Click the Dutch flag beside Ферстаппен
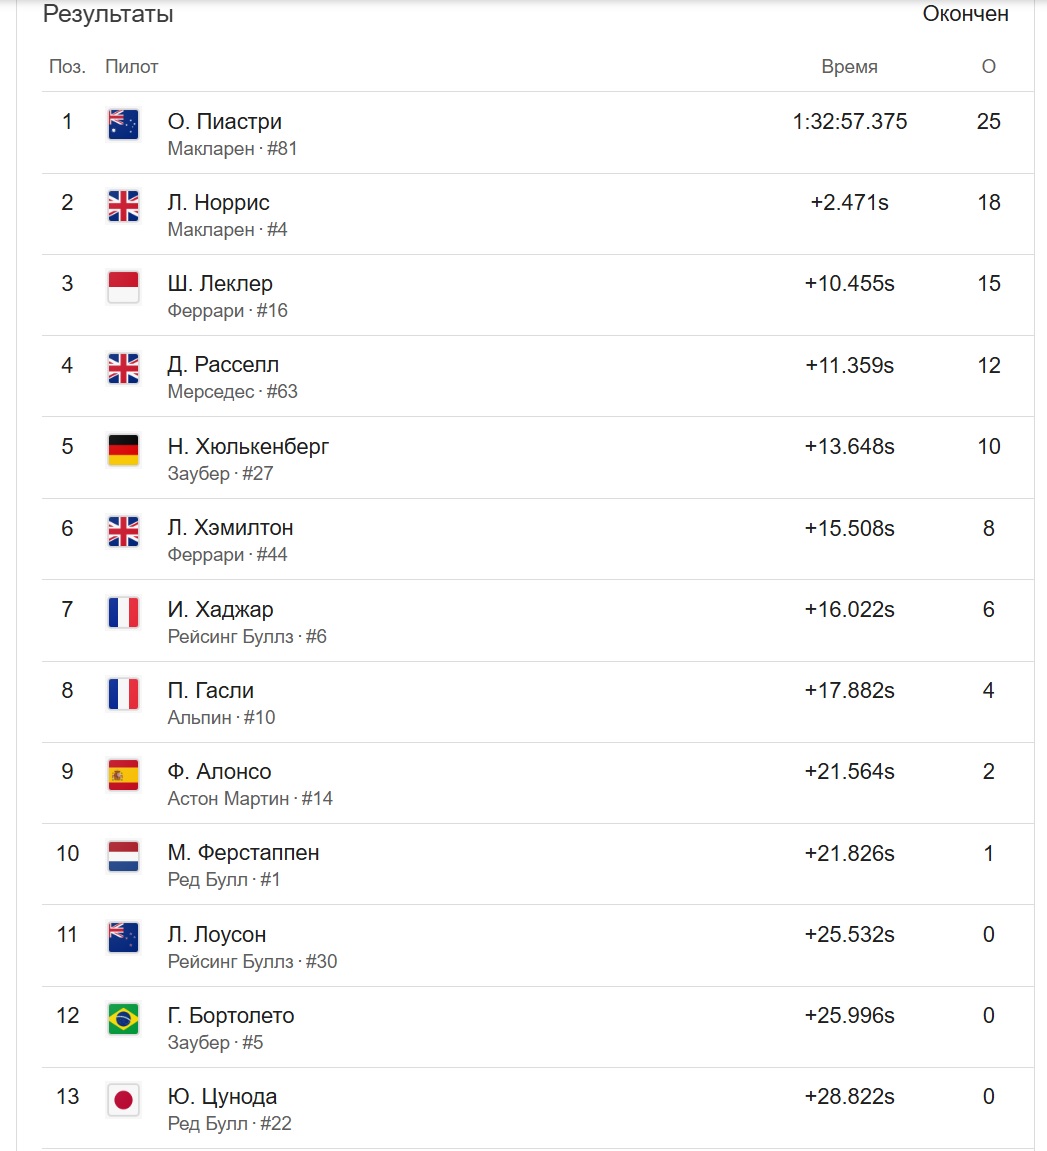The image size is (1047, 1151). click(x=123, y=856)
